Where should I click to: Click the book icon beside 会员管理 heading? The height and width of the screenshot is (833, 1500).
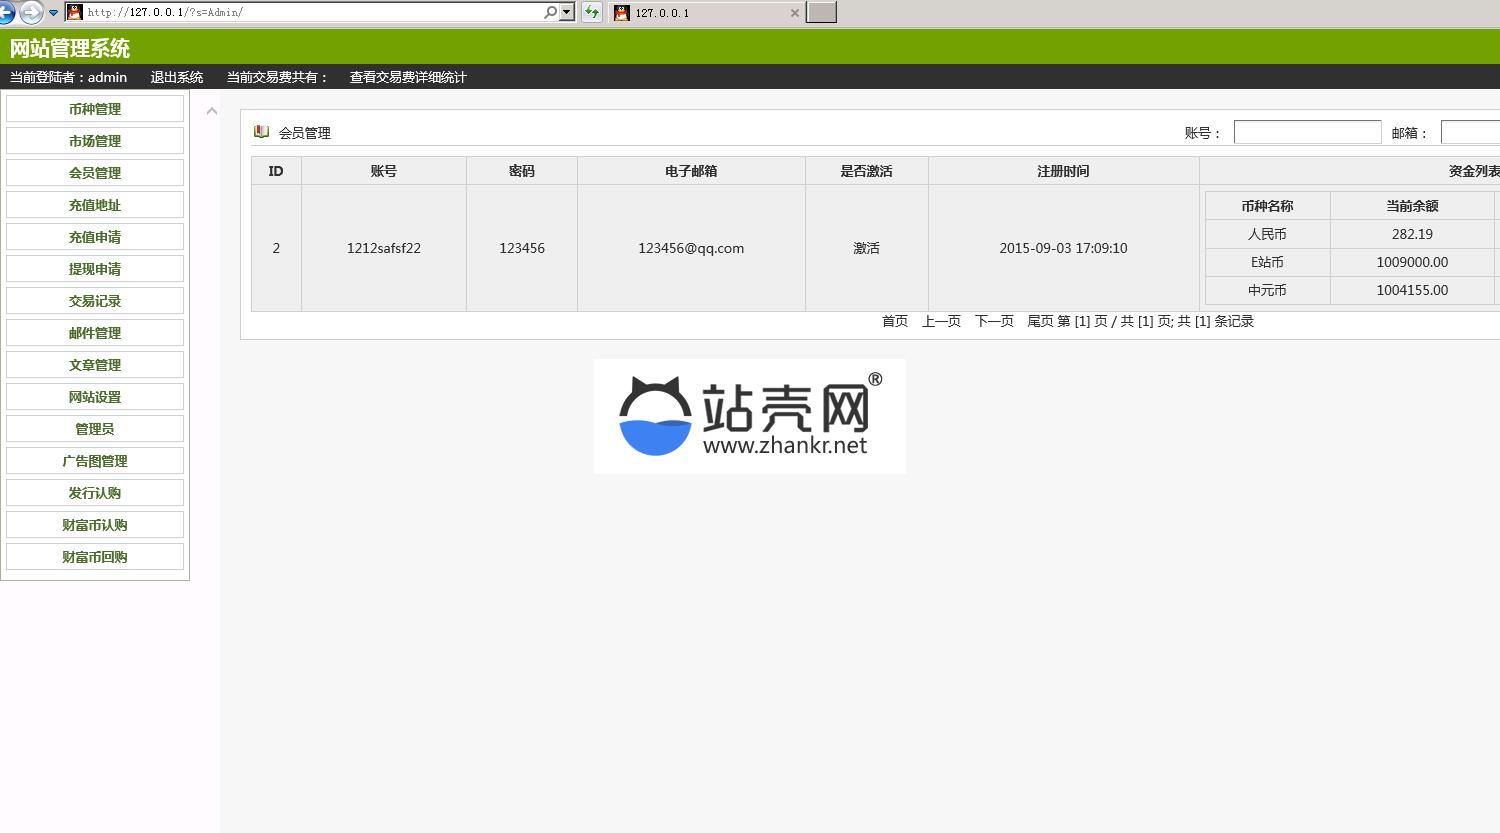click(x=261, y=132)
